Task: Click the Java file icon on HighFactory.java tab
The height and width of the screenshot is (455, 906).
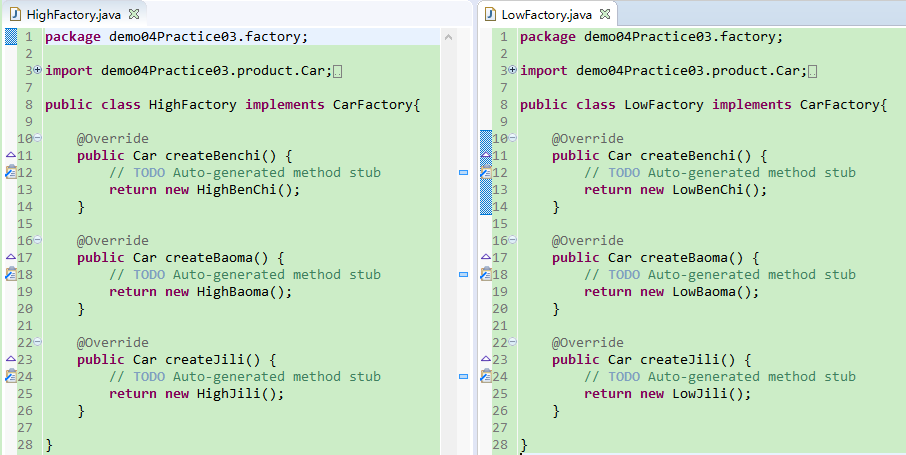Action: (x=16, y=14)
